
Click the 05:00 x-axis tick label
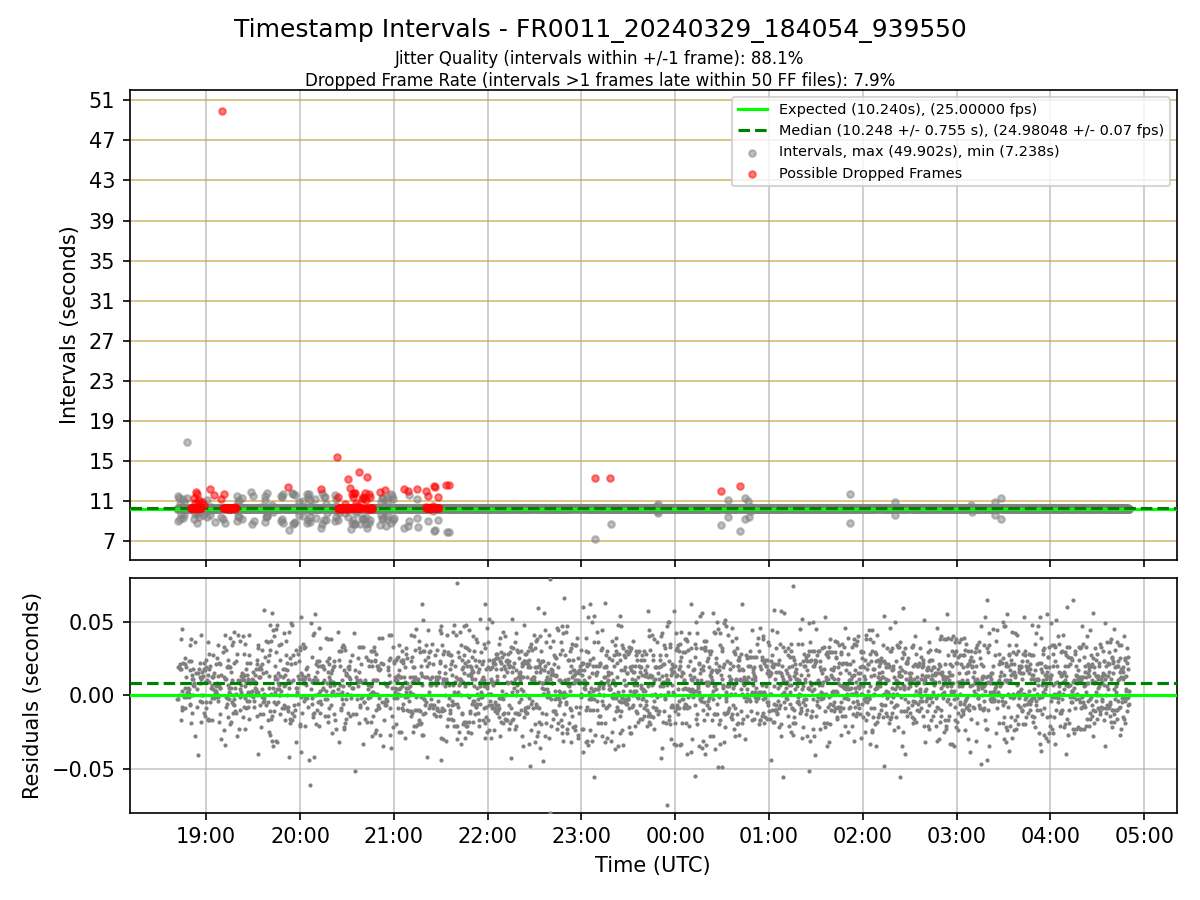coord(1145,836)
